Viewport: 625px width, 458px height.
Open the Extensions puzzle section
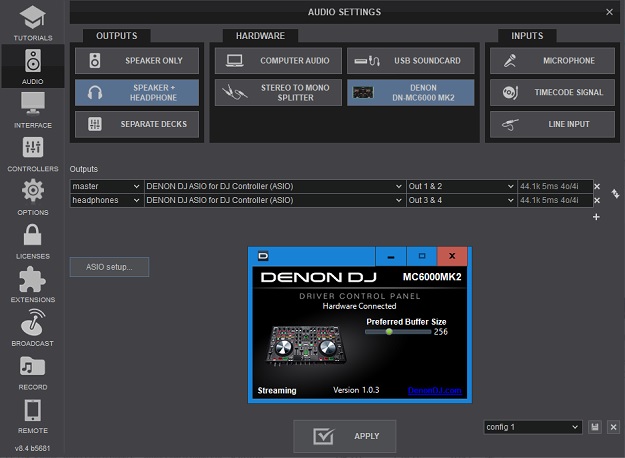[x=33, y=285]
